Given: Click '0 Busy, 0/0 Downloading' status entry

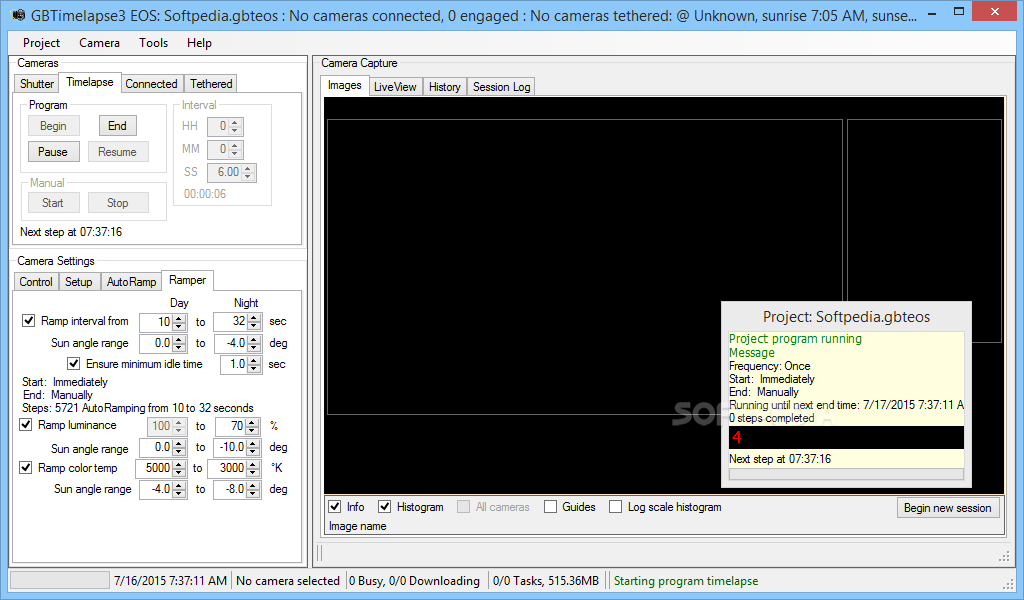Looking at the screenshot, I should click(414, 581).
